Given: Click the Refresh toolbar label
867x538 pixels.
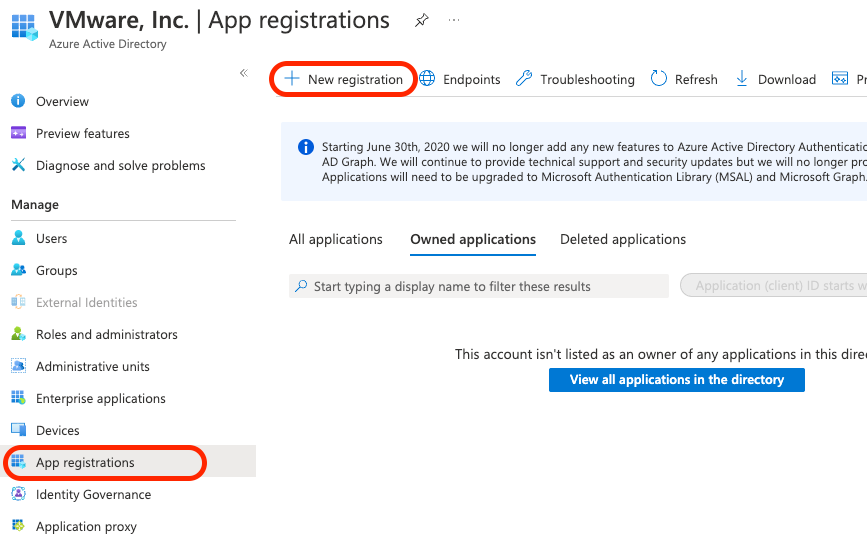Looking at the screenshot, I should pyautogui.click(x=696, y=80).
